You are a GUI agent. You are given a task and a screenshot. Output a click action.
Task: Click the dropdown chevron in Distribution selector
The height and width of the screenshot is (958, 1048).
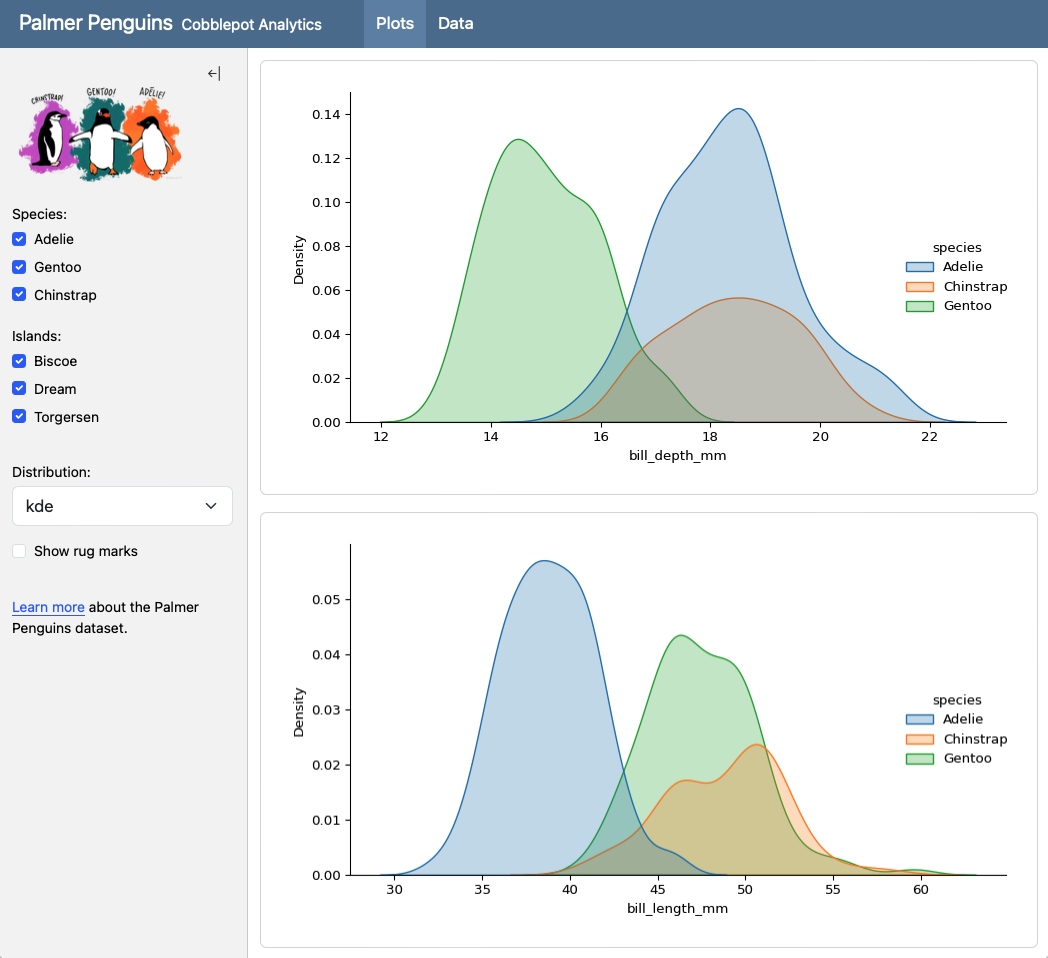coord(211,506)
